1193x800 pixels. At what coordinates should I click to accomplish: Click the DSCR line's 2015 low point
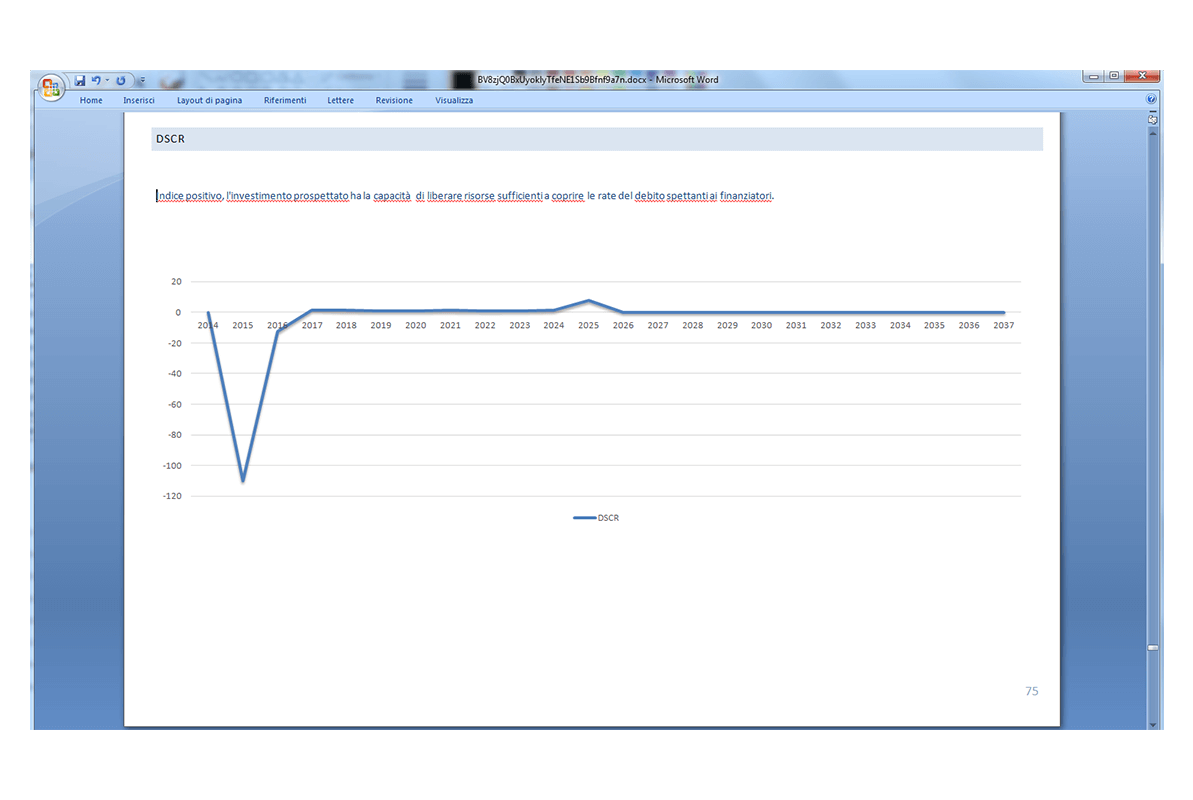[243, 480]
